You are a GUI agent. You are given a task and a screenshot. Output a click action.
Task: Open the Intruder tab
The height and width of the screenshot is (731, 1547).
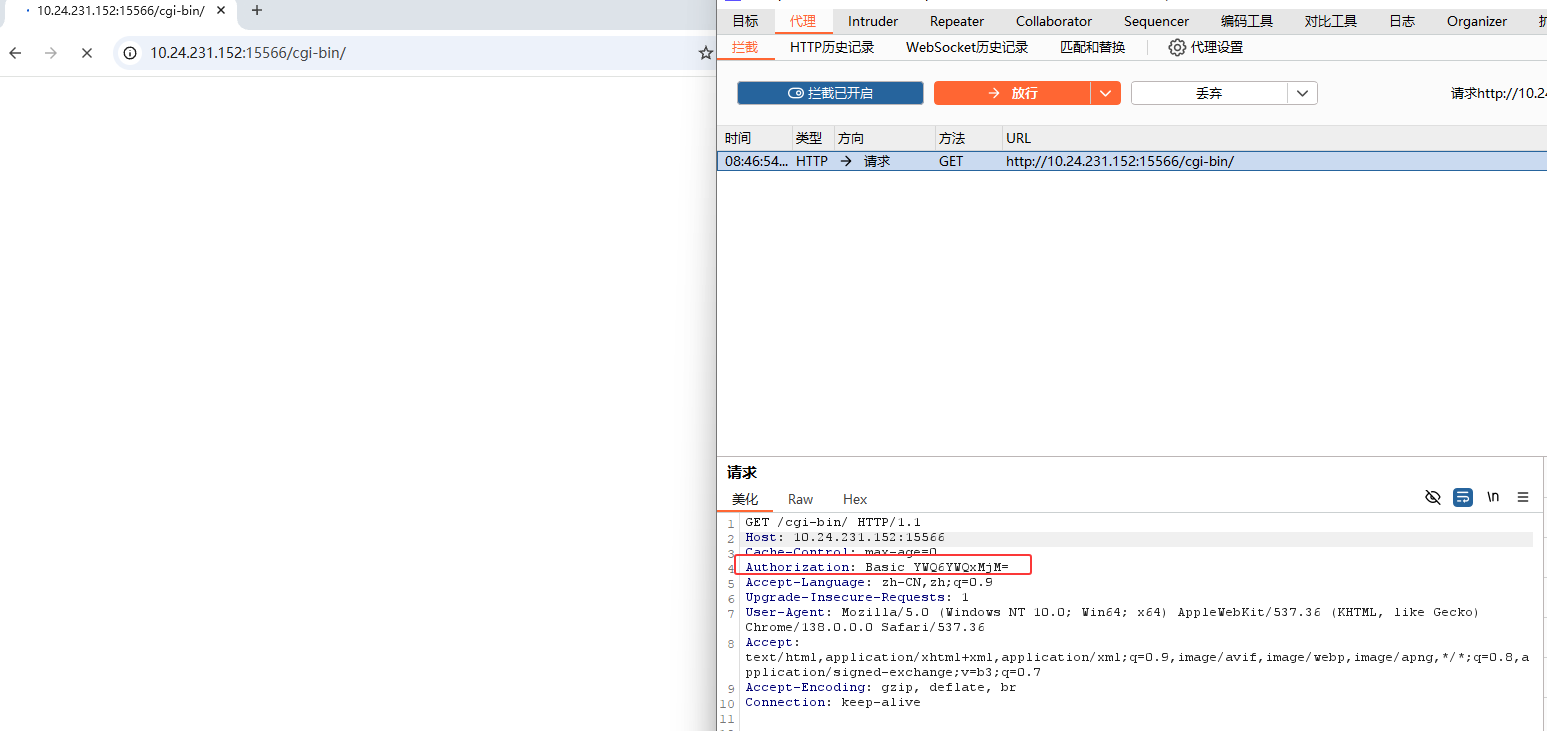(873, 21)
